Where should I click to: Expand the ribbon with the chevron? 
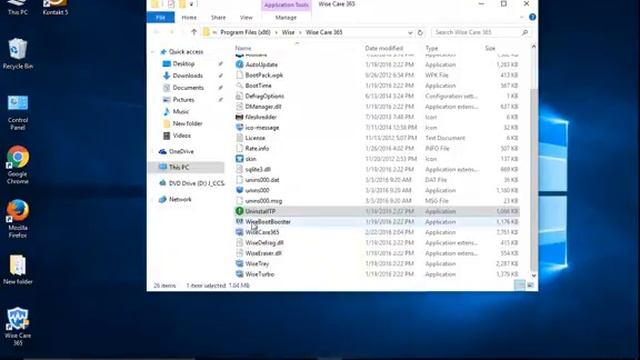point(522,17)
